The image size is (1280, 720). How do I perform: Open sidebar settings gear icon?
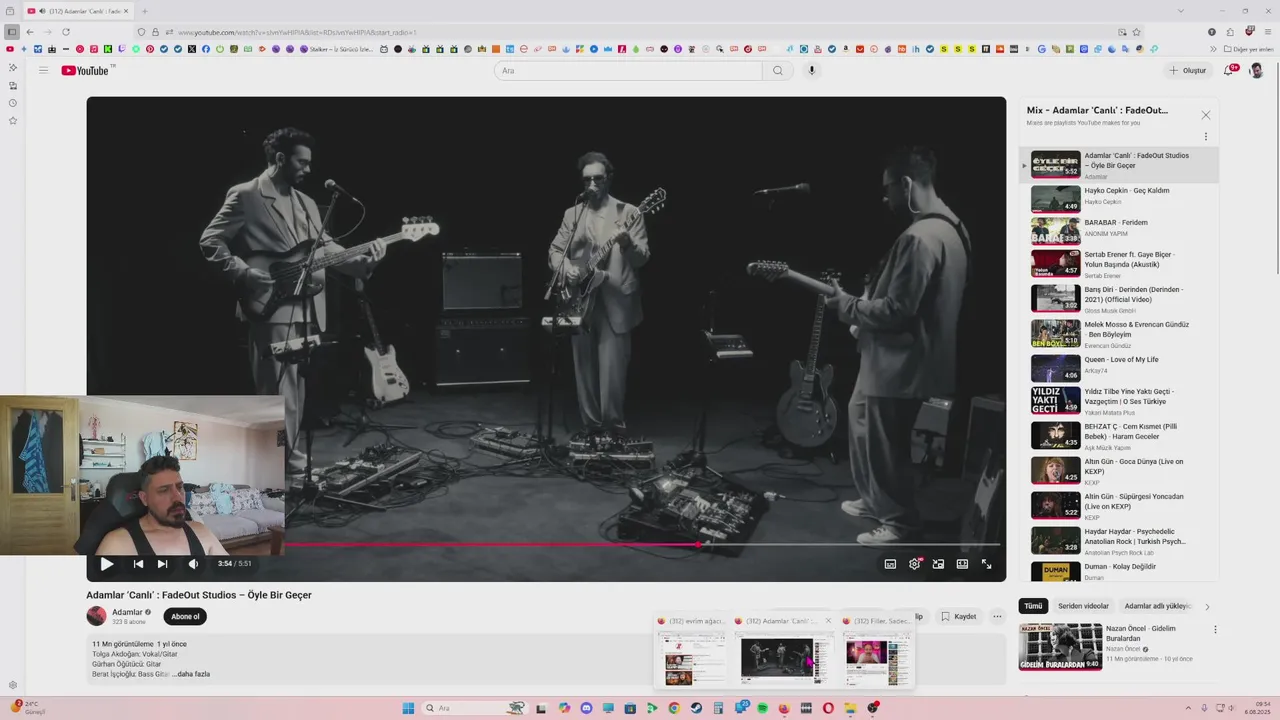(x=12, y=686)
